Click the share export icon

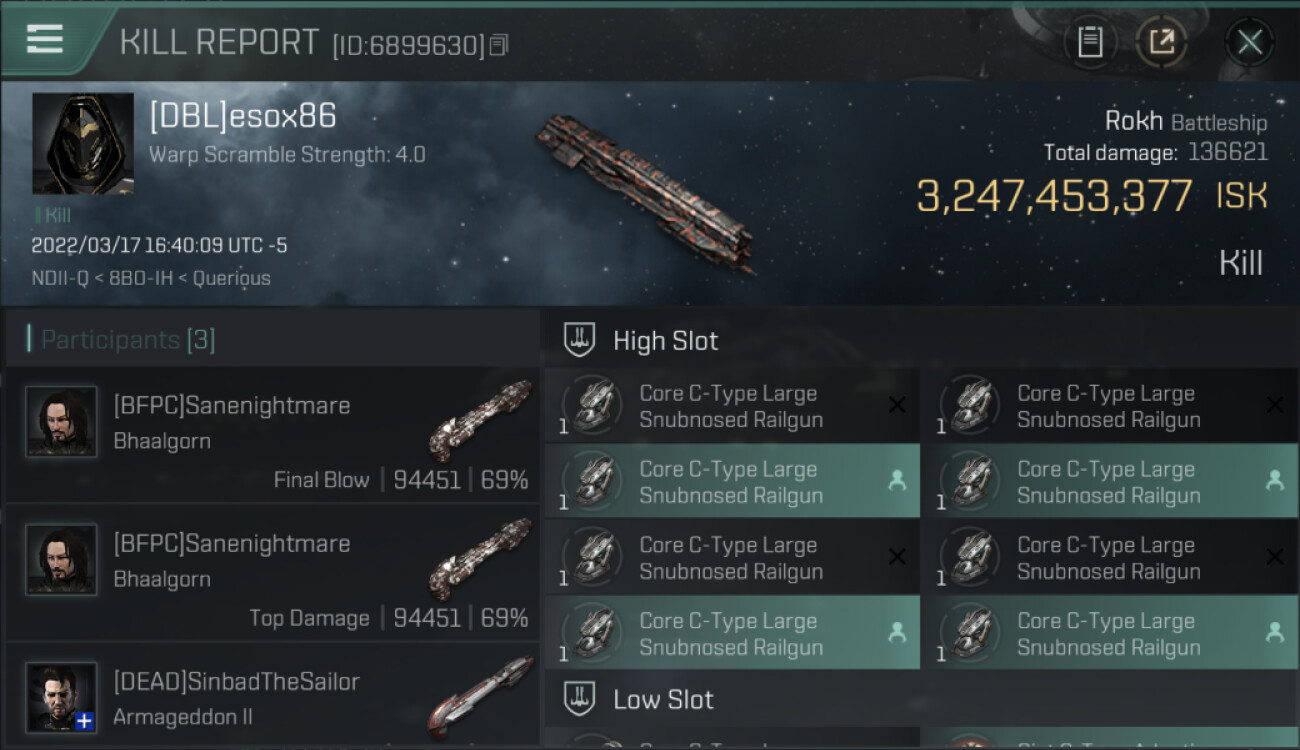(x=1161, y=42)
